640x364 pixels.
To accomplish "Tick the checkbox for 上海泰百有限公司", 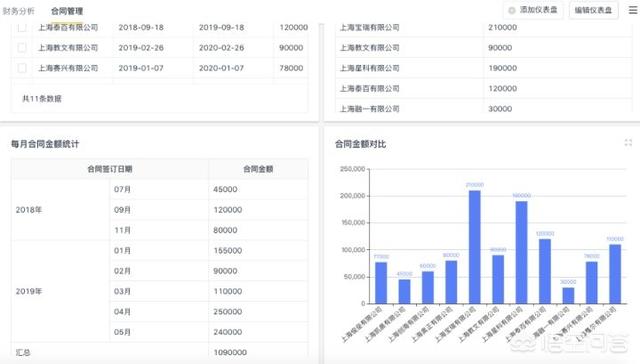I will [x=22, y=27].
